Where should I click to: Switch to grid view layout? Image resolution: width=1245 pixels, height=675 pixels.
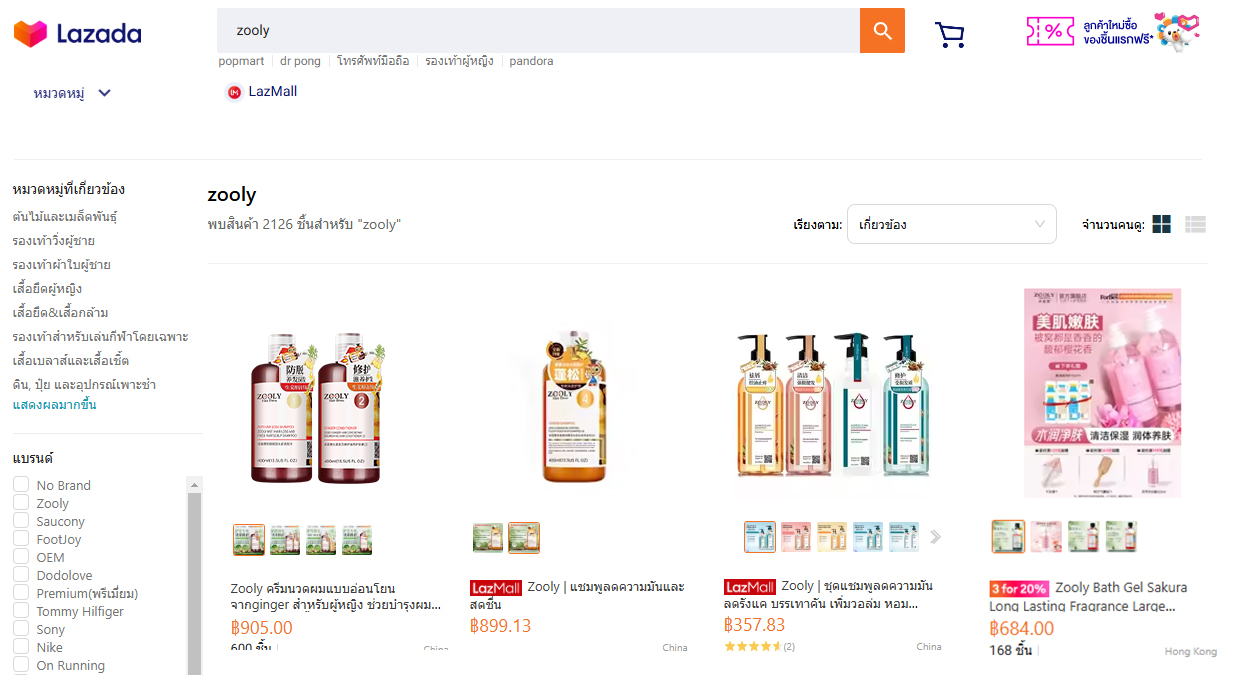(x=1161, y=225)
